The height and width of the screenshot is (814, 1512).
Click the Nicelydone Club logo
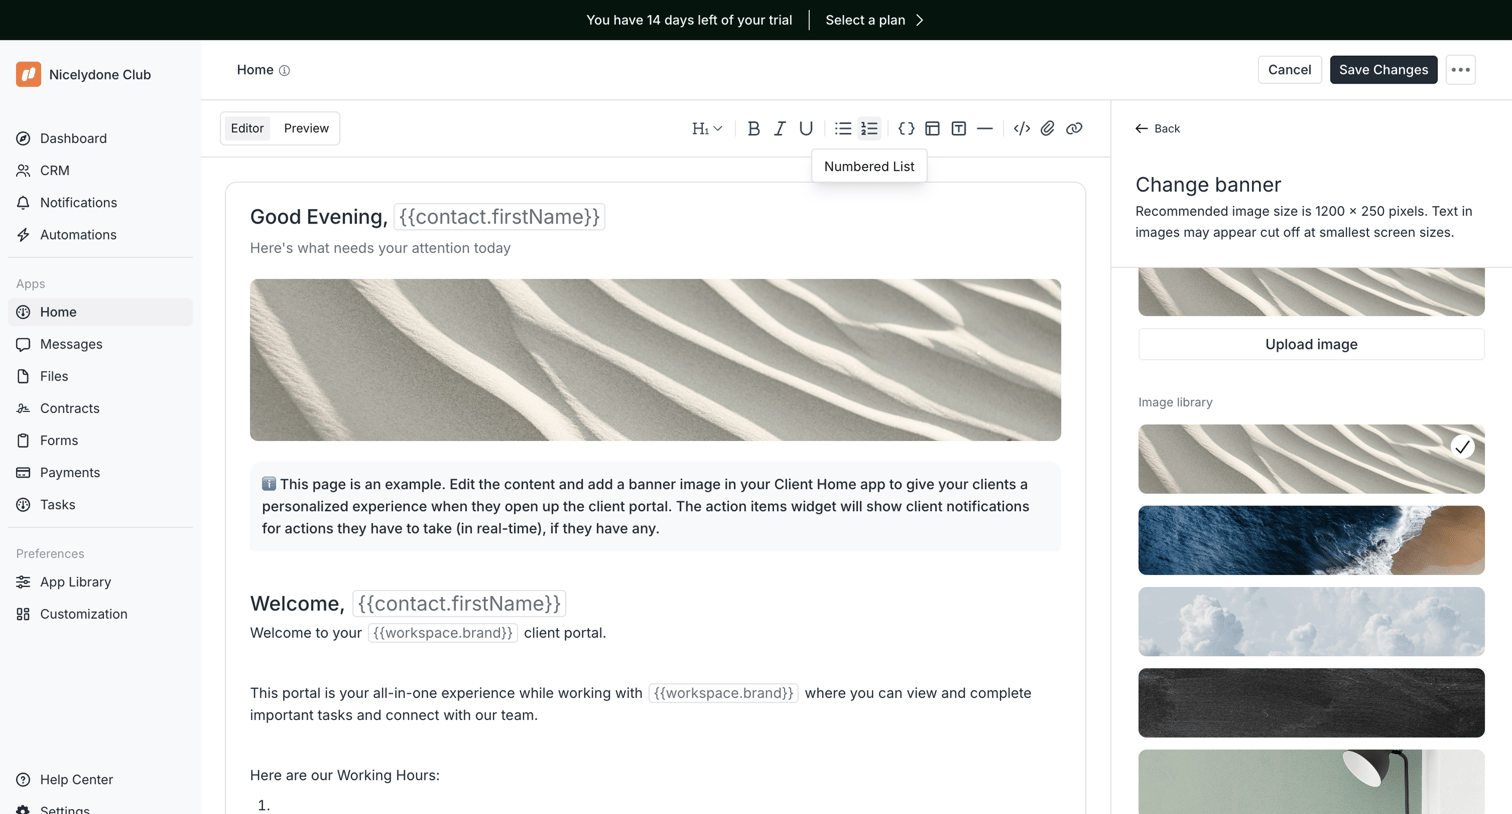pyautogui.click(x=28, y=74)
